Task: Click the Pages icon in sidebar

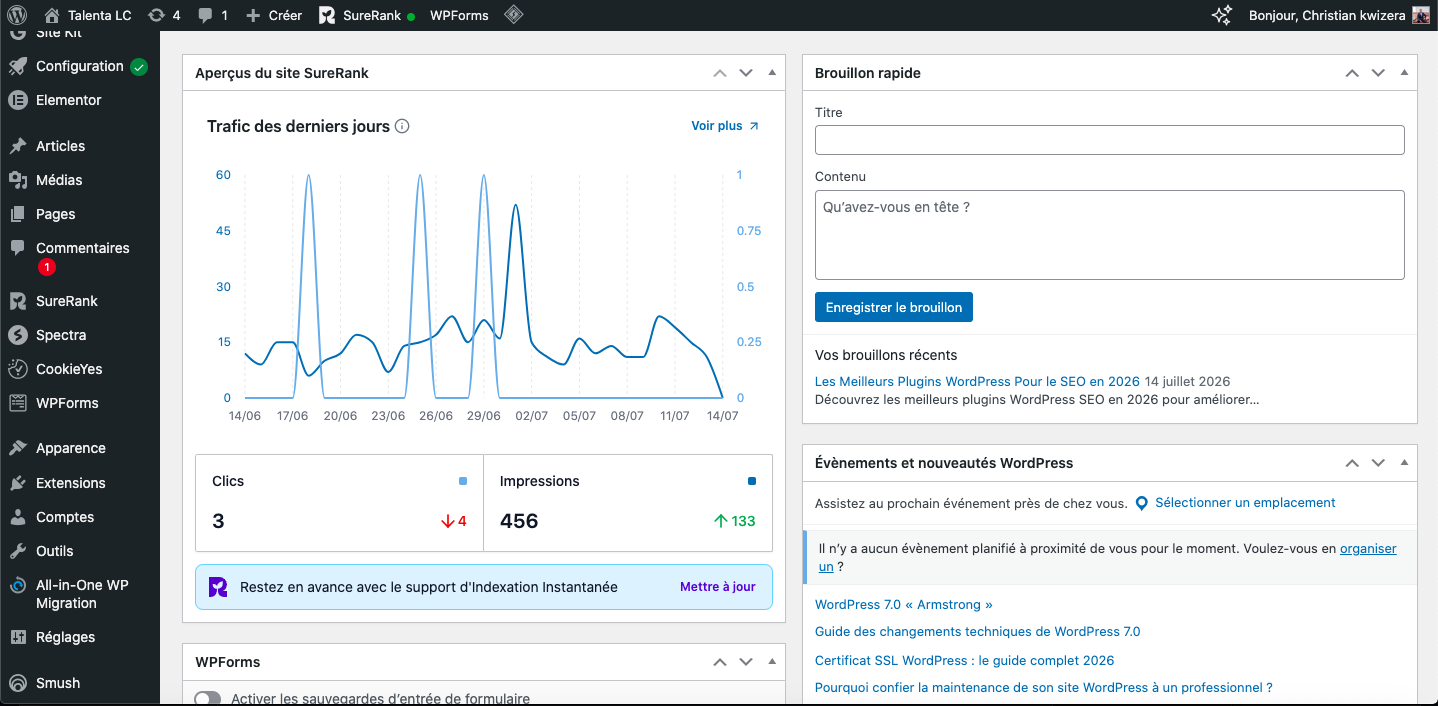Action: coord(17,214)
